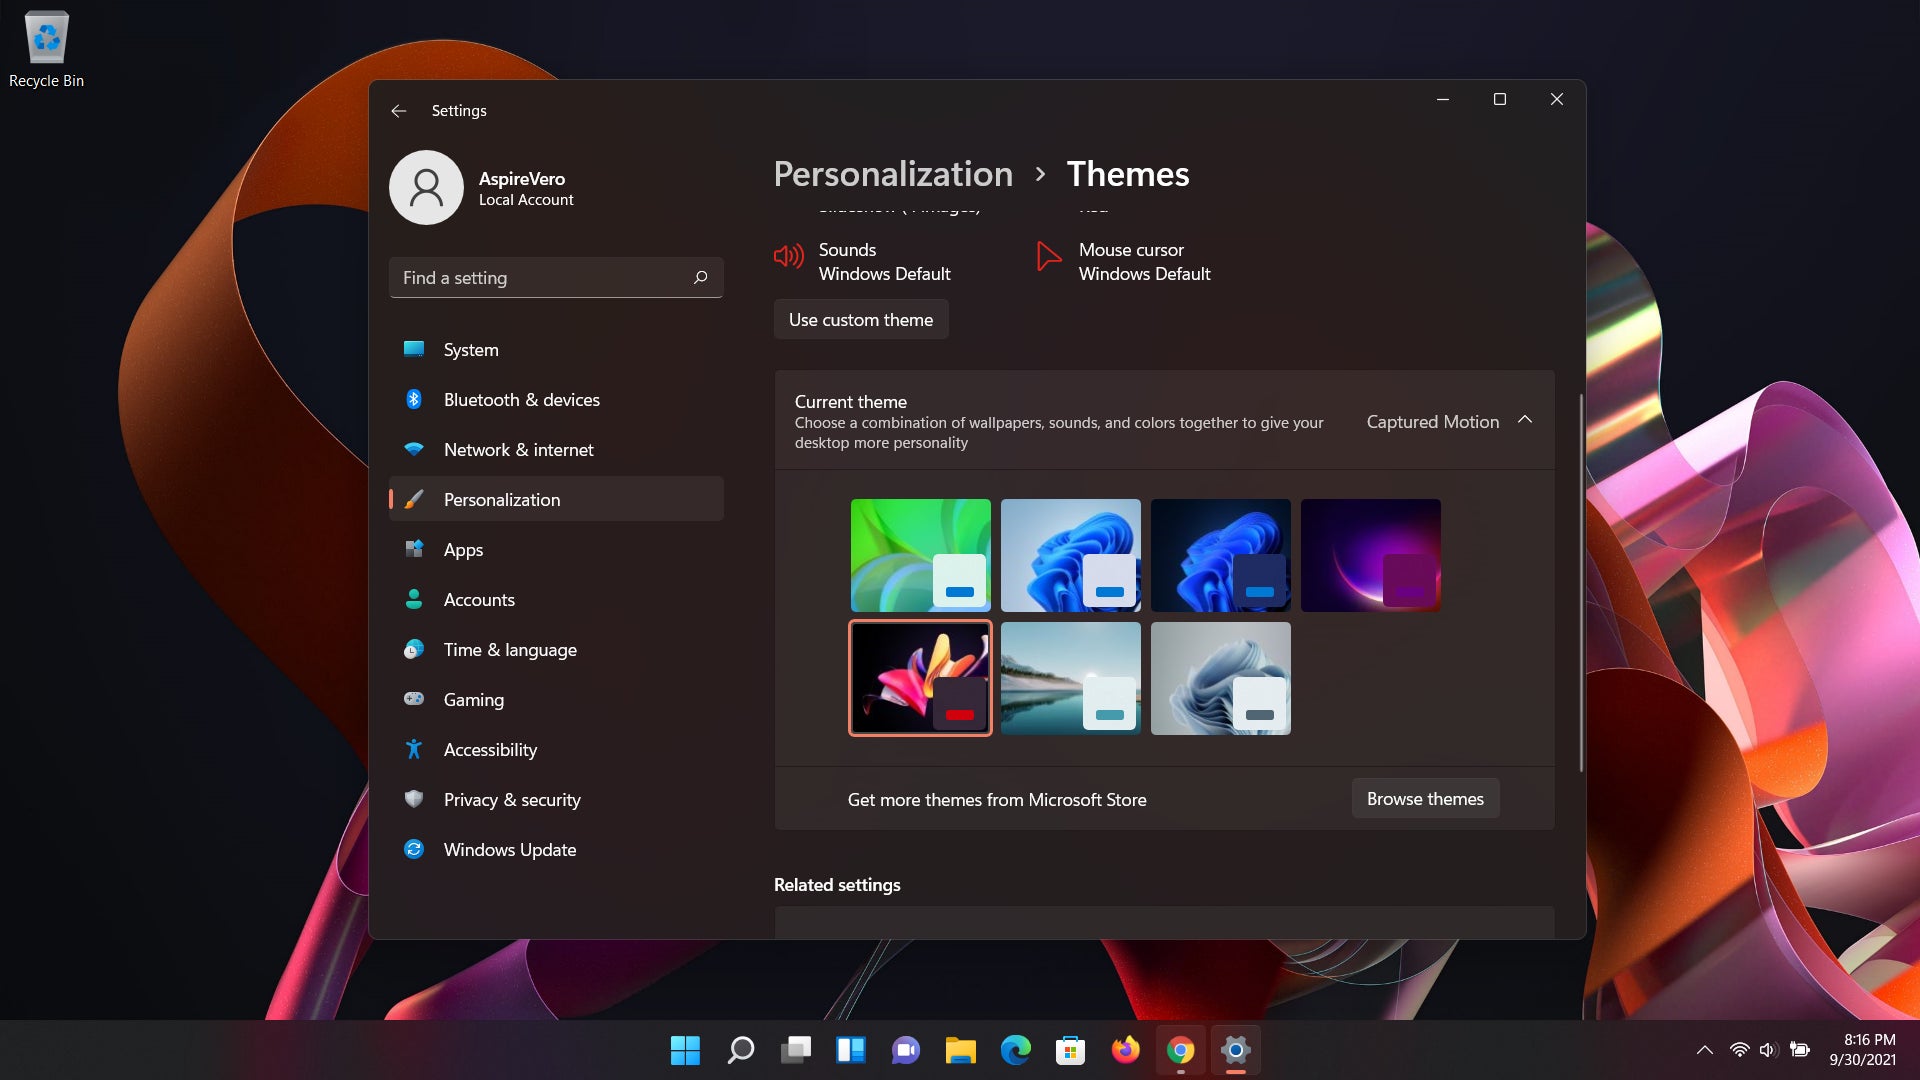Select Personalization in the sidebar
The width and height of the screenshot is (1920, 1080).
[556, 499]
